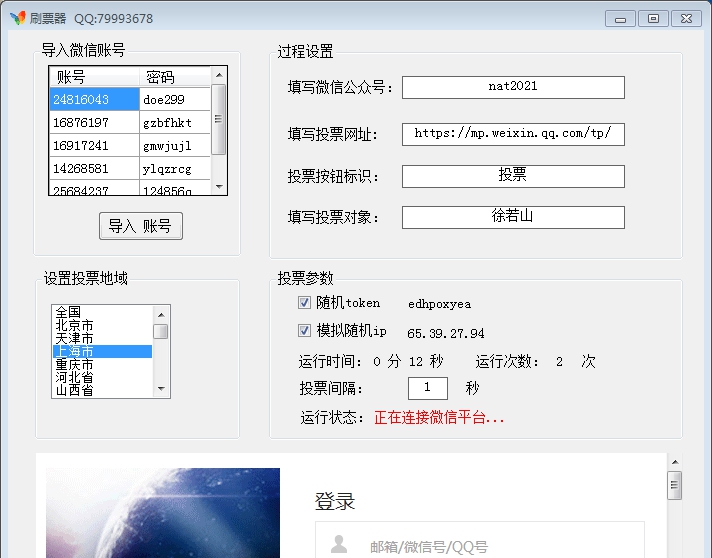Viewport: 712px width, 558px height.
Task: Click the region list scrollbar thumb
Action: (x=161, y=331)
